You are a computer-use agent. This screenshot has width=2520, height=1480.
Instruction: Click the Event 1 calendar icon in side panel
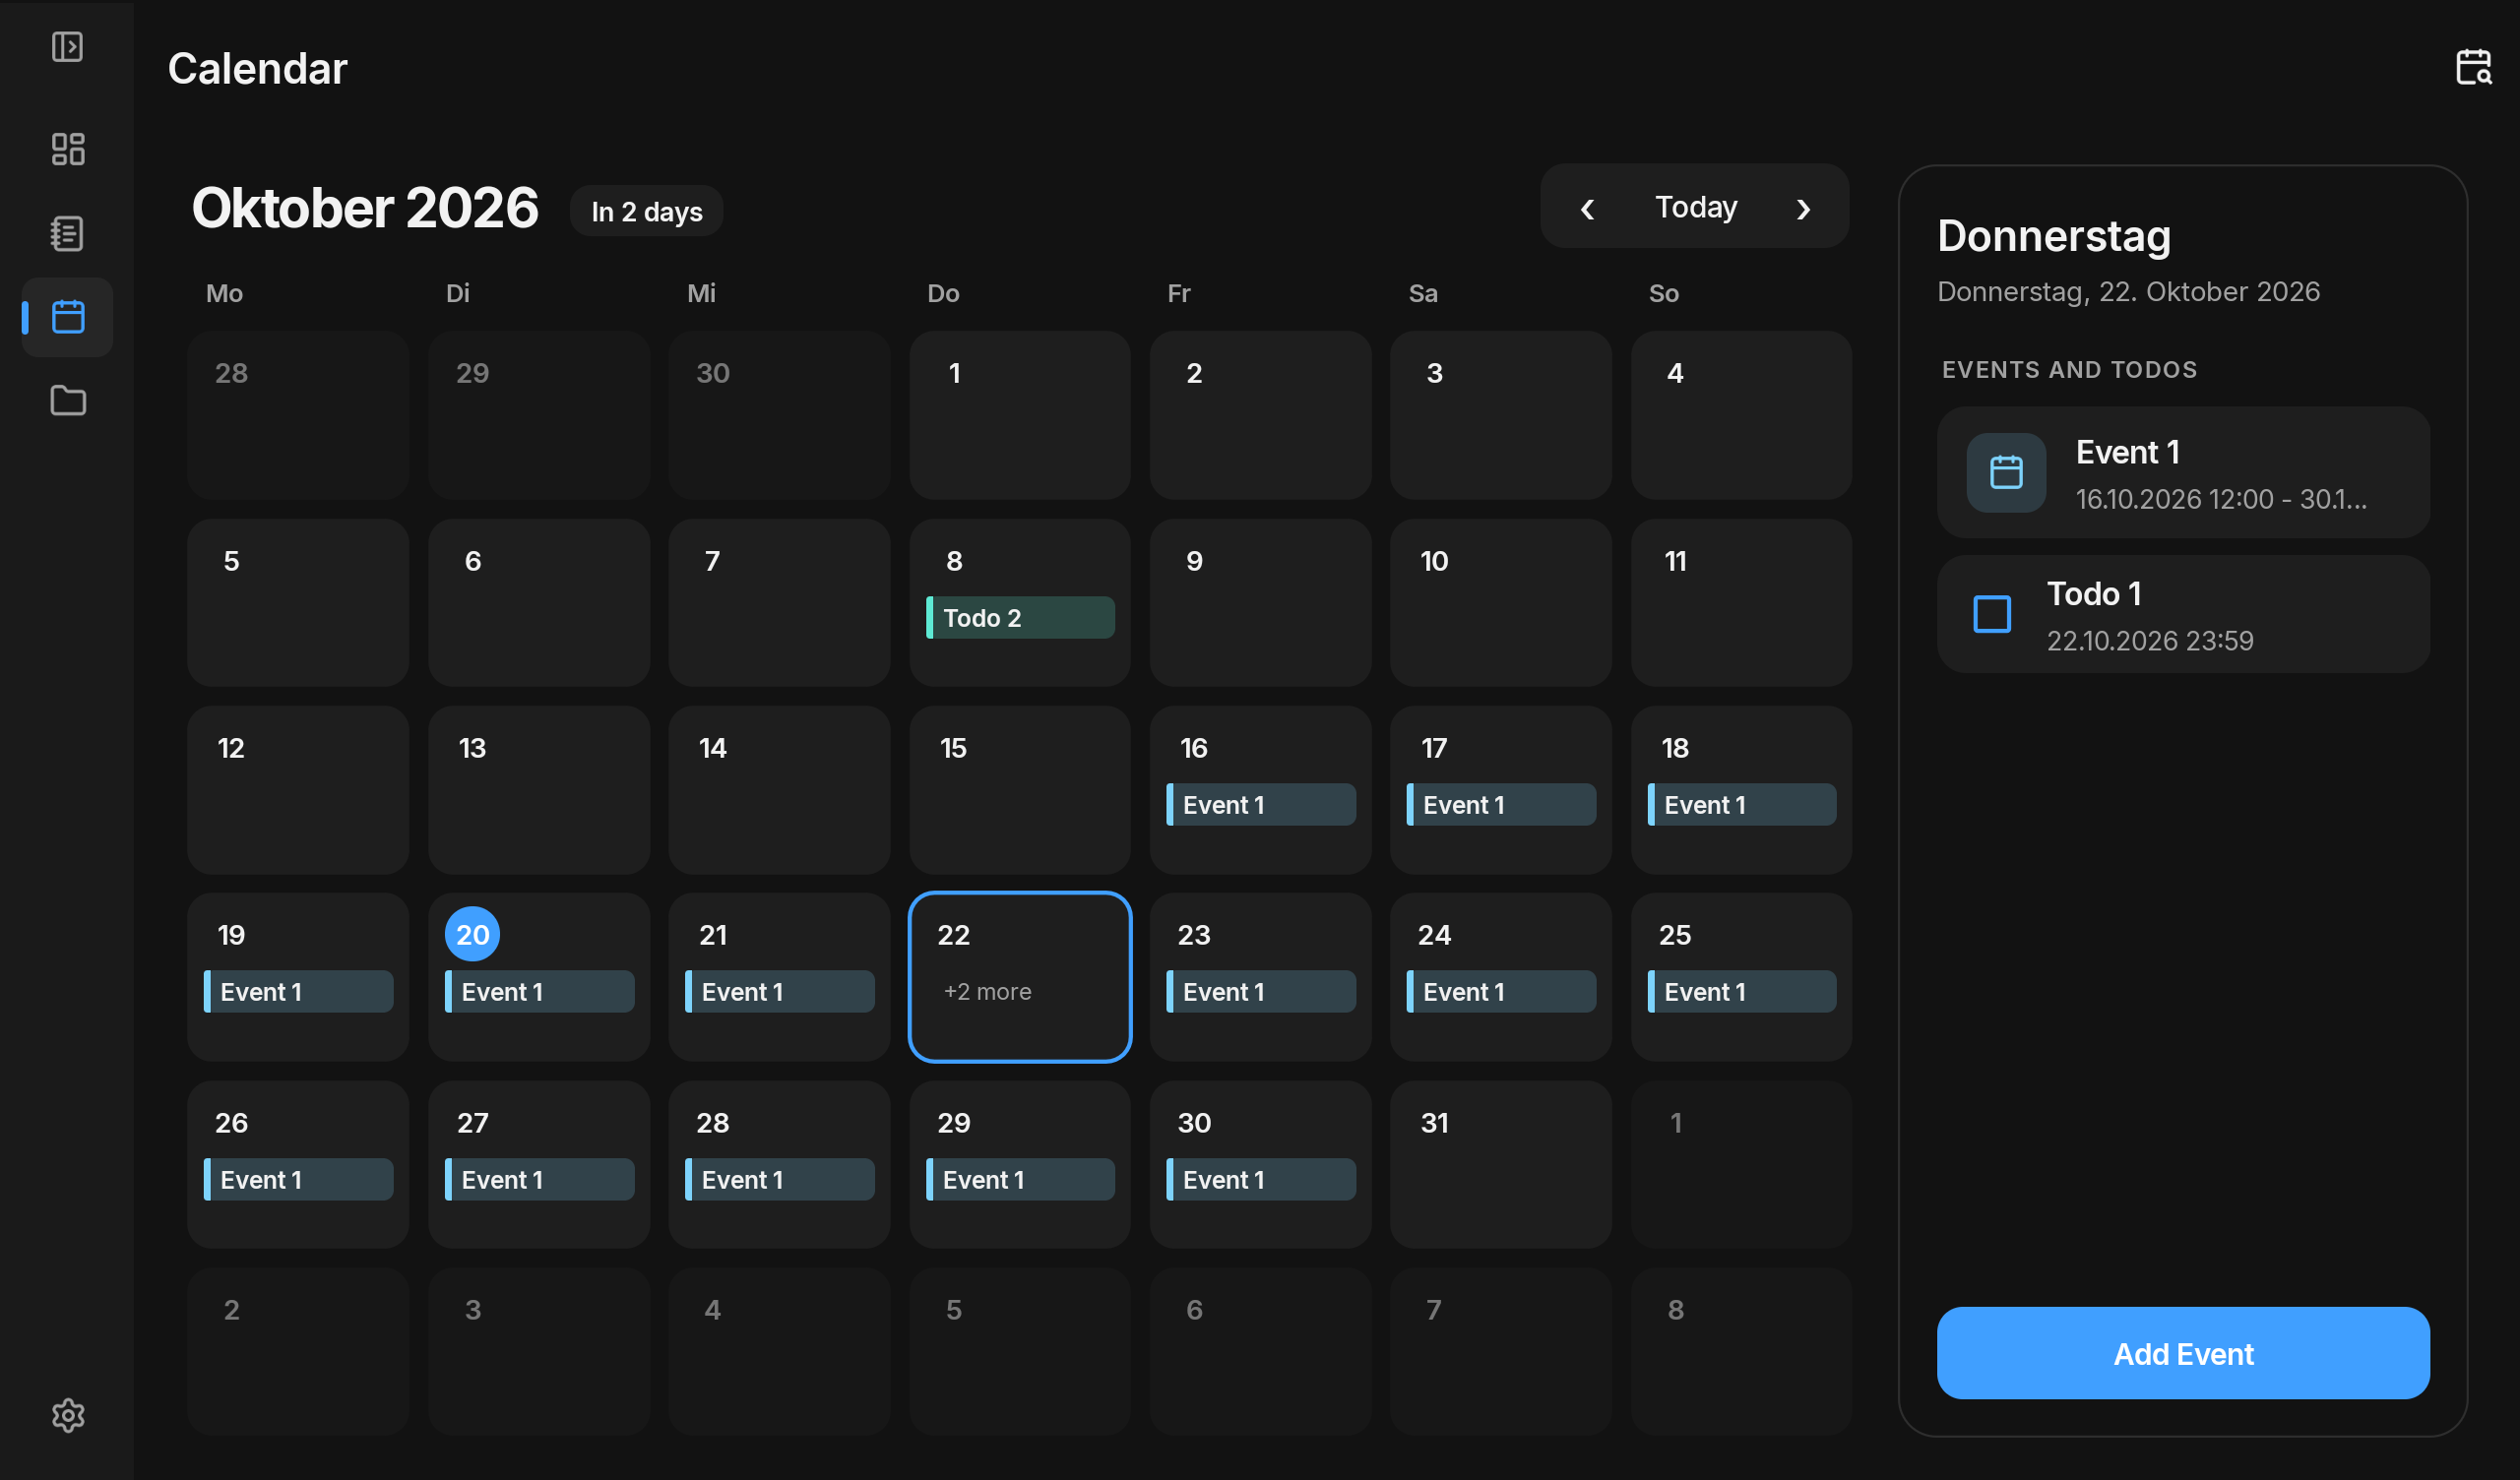click(2006, 472)
